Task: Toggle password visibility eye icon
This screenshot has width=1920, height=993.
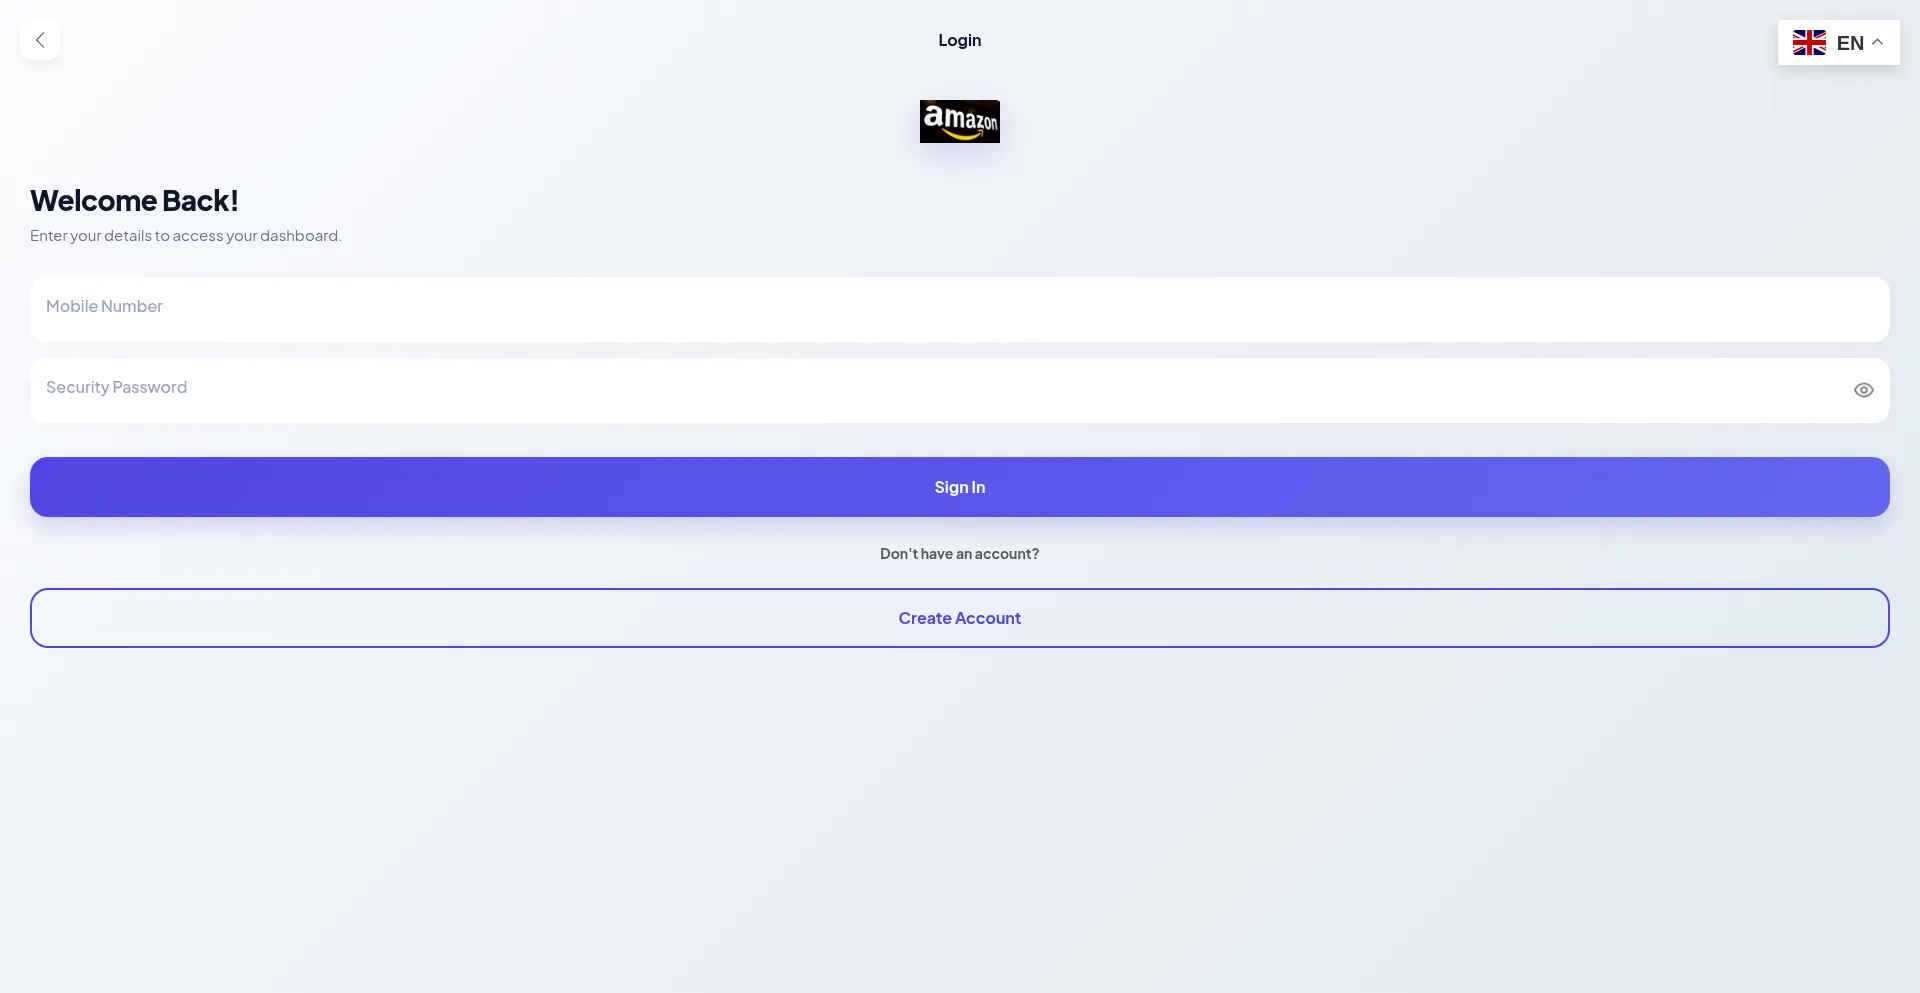Action: (x=1863, y=390)
